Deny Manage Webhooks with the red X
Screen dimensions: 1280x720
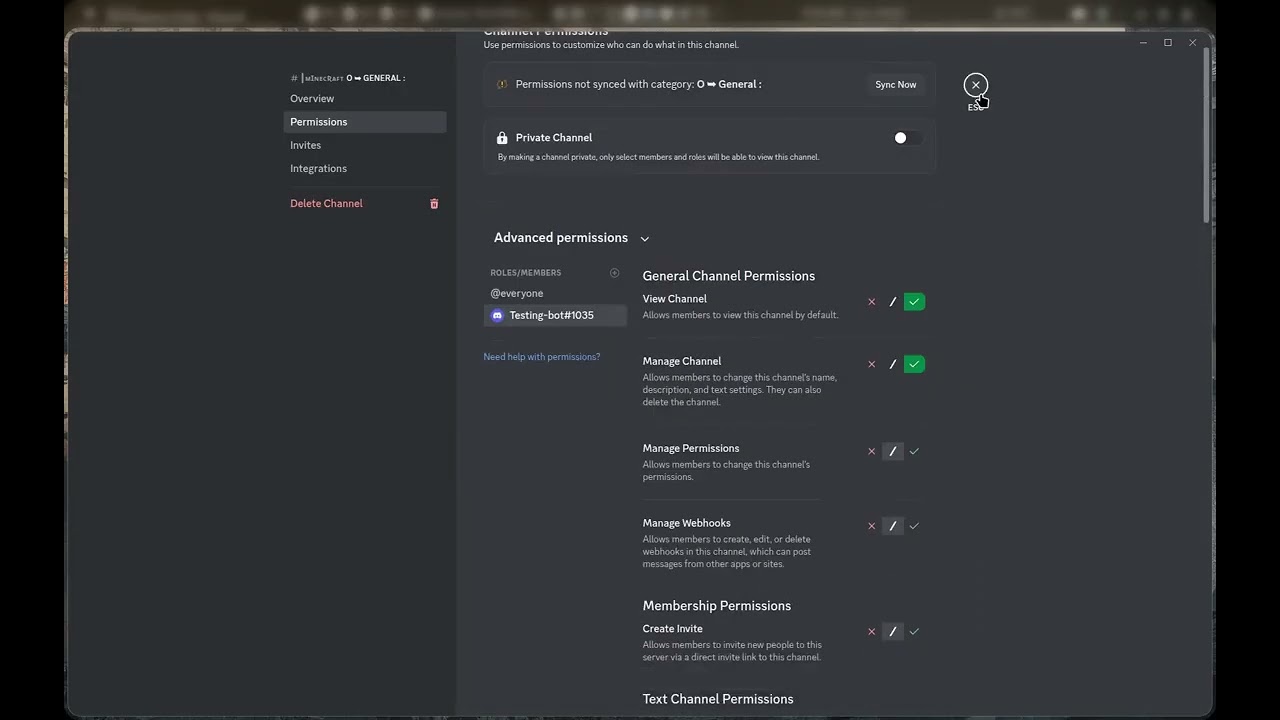pos(871,526)
